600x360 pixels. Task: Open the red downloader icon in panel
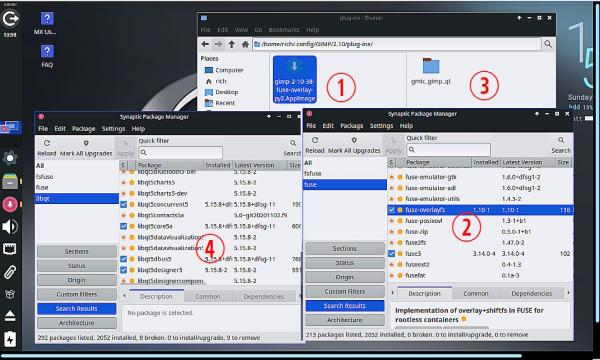[10, 204]
